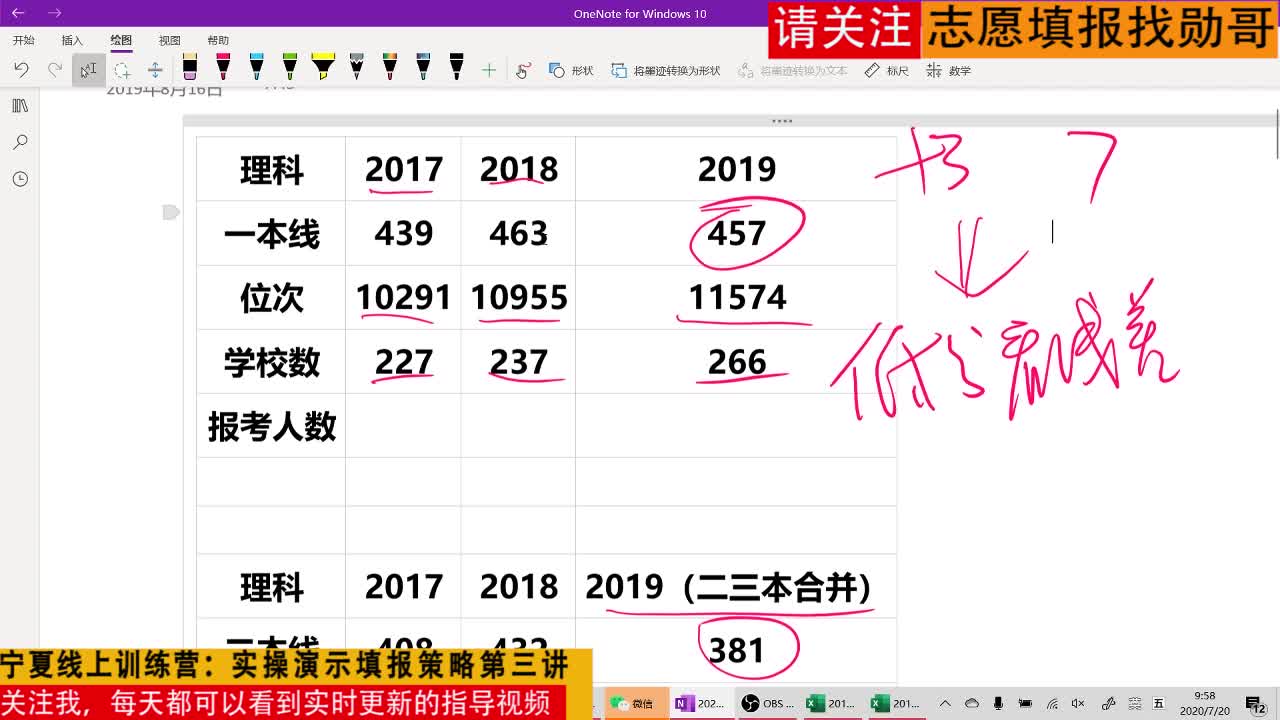Pick the light blue pen
Viewport: 1280px width, 720px height.
pyautogui.click(x=257, y=68)
